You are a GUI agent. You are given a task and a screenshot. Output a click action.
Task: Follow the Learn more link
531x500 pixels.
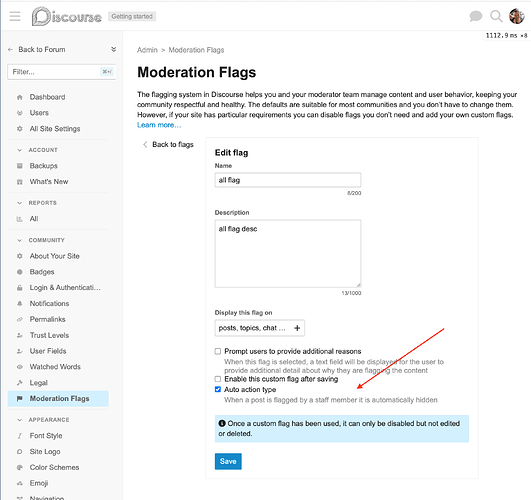(159, 125)
